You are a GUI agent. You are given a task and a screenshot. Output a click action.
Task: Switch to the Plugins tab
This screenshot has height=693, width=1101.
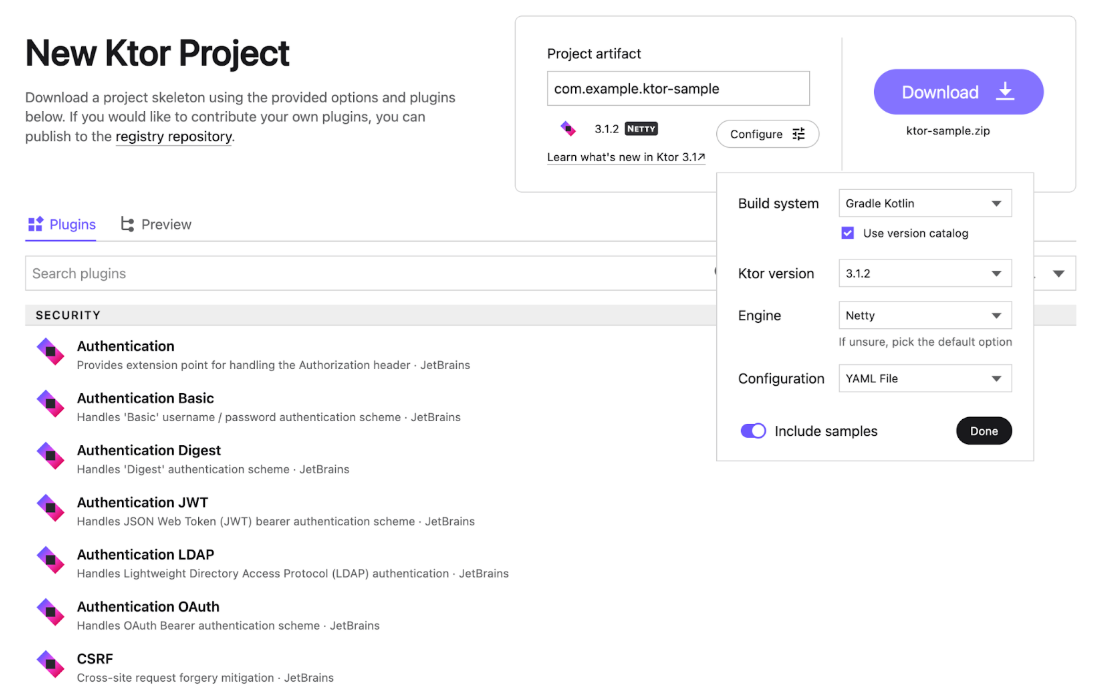61,224
